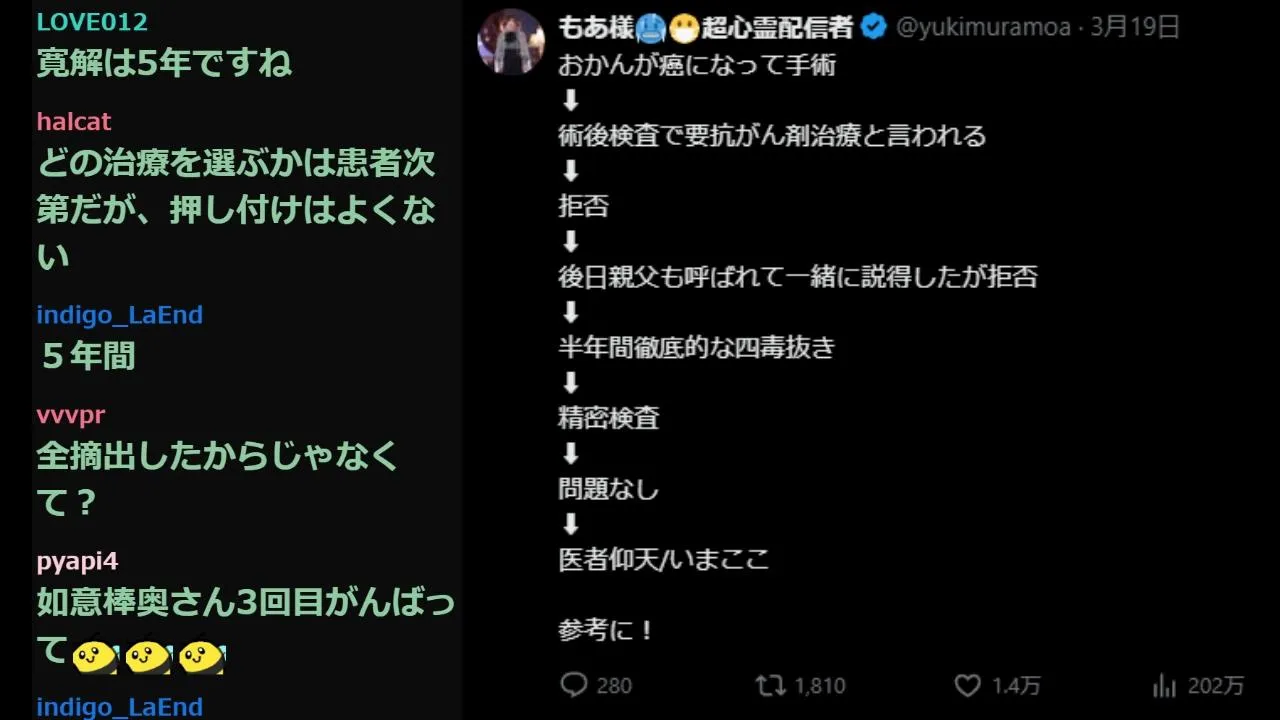Click the reply speech bubble icon
Screen dimensions: 1280x720
(574, 685)
